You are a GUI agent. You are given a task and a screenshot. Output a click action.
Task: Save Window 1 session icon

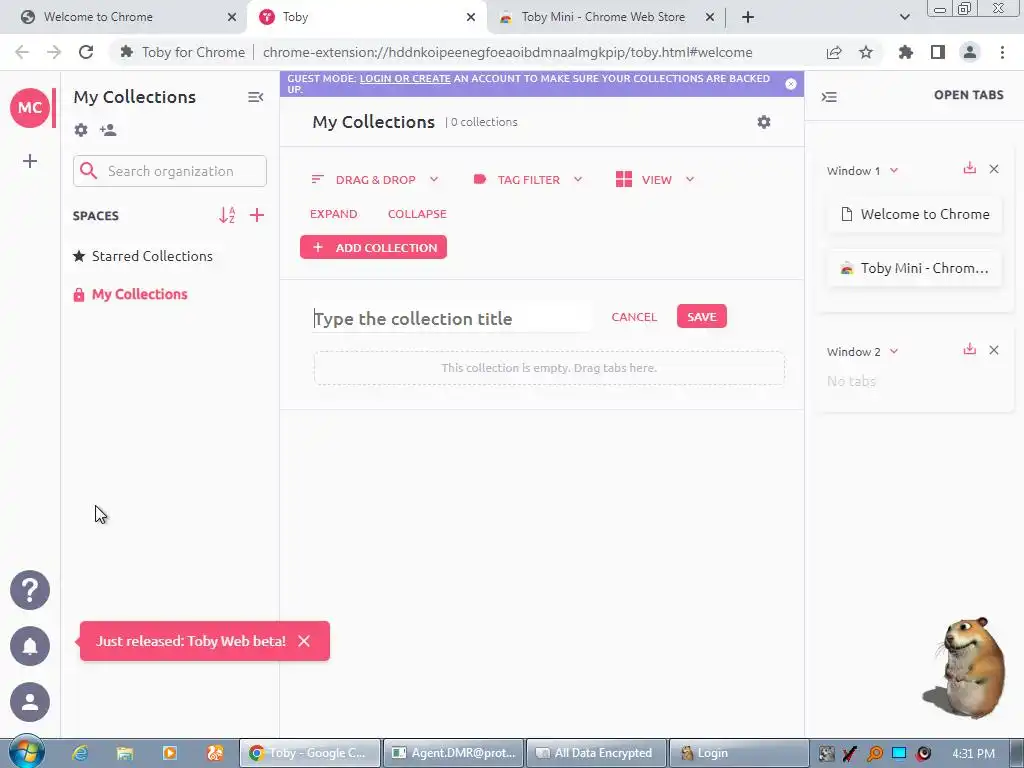coord(970,168)
